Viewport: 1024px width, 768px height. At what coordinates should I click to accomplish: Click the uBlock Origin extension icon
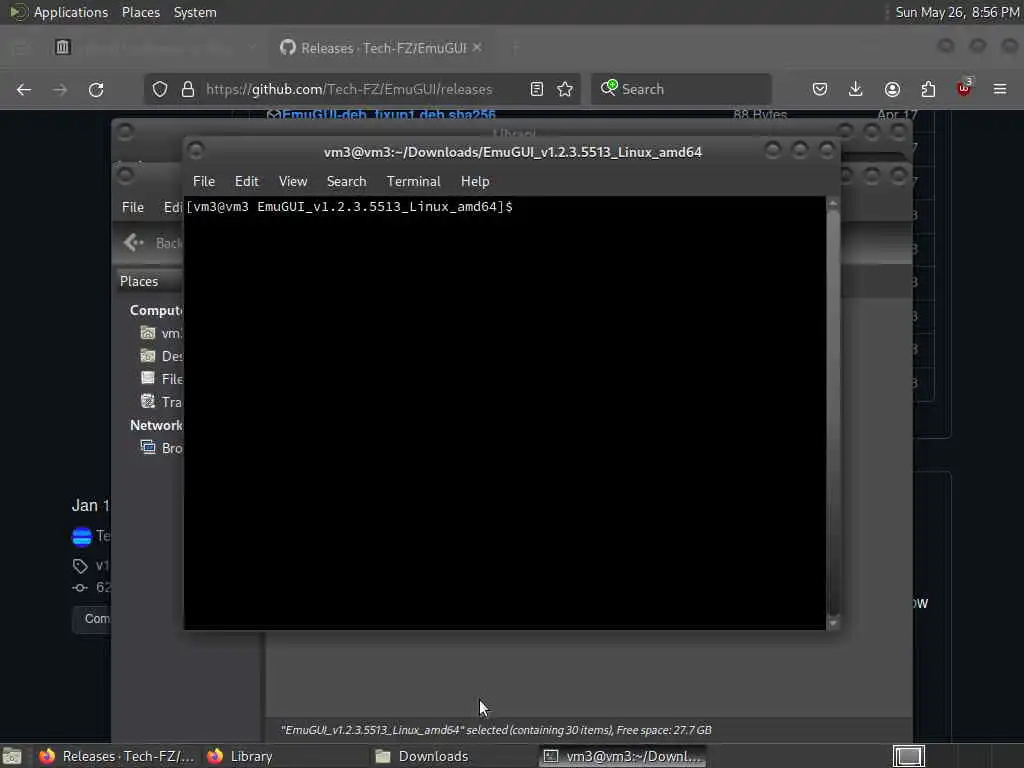[x=964, y=88]
